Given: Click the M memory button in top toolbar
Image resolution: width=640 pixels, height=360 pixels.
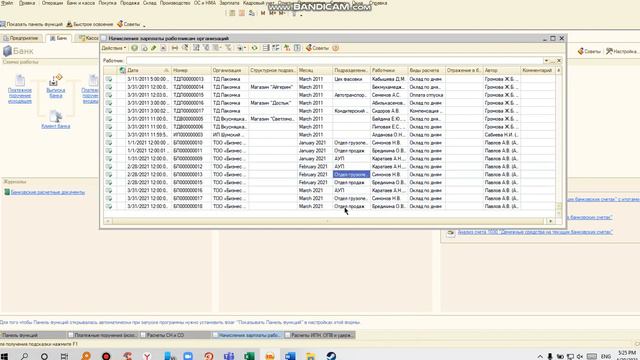Looking at the screenshot, I should [263, 13].
